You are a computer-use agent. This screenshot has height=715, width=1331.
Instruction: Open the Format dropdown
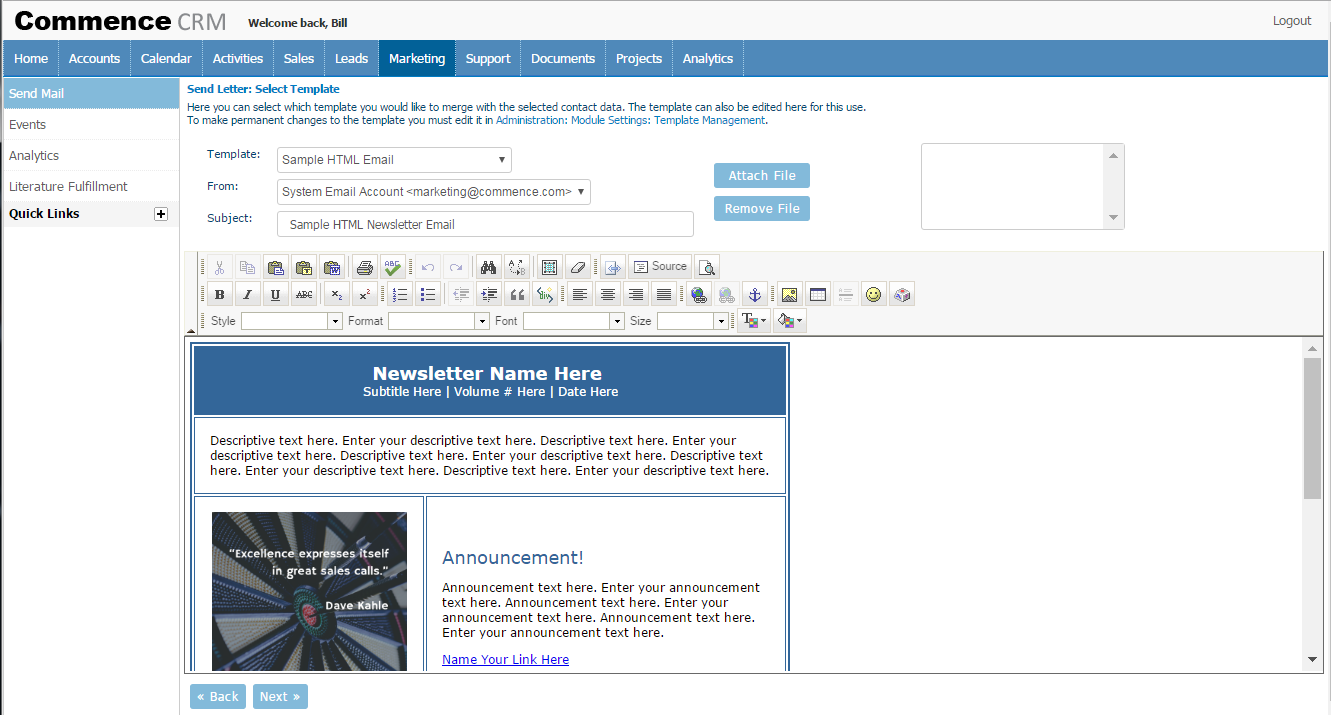click(439, 321)
